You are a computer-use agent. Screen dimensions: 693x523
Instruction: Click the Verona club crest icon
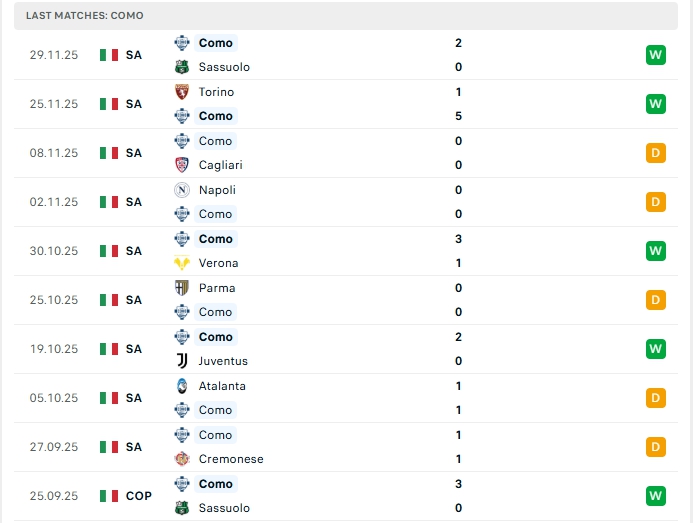pos(181,263)
